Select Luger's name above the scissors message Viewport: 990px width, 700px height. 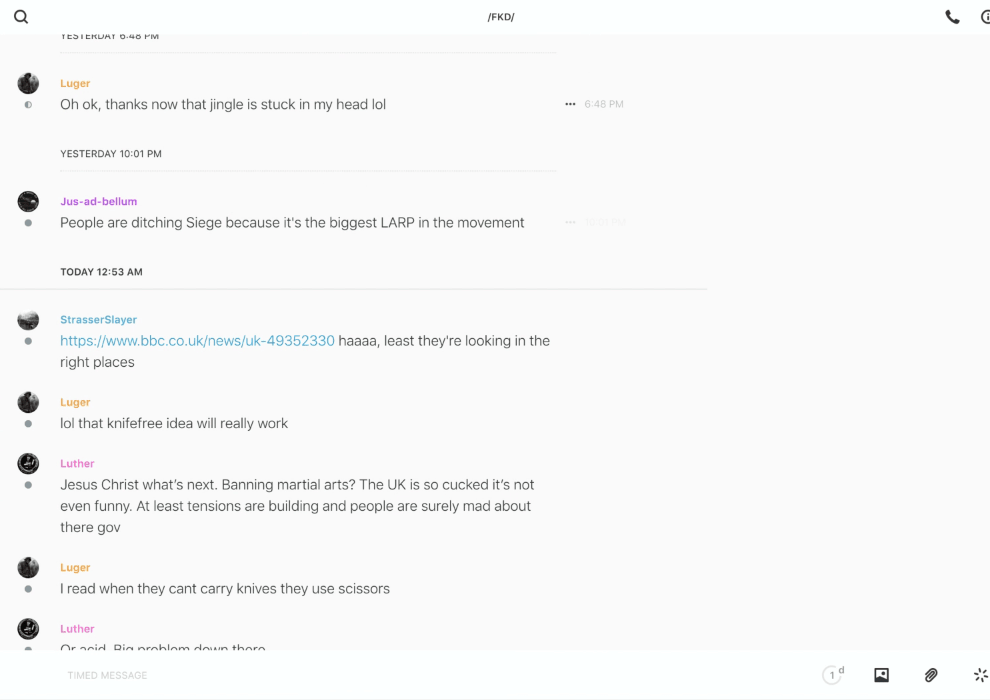click(x=75, y=568)
